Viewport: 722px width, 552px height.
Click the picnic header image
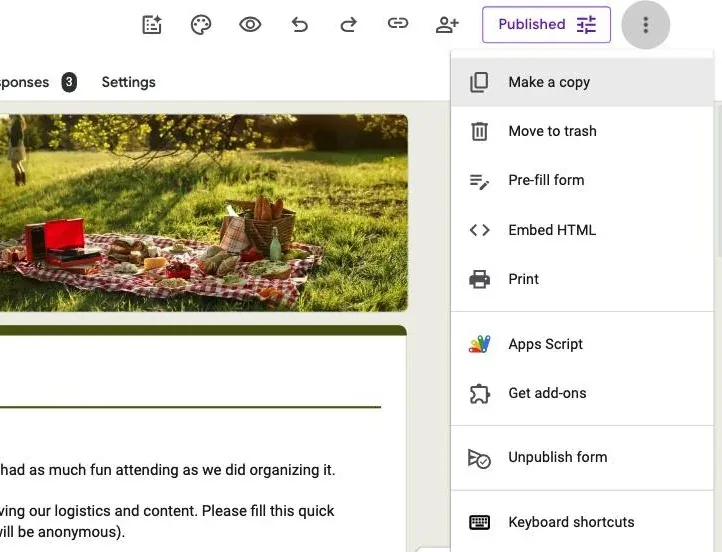pos(204,213)
